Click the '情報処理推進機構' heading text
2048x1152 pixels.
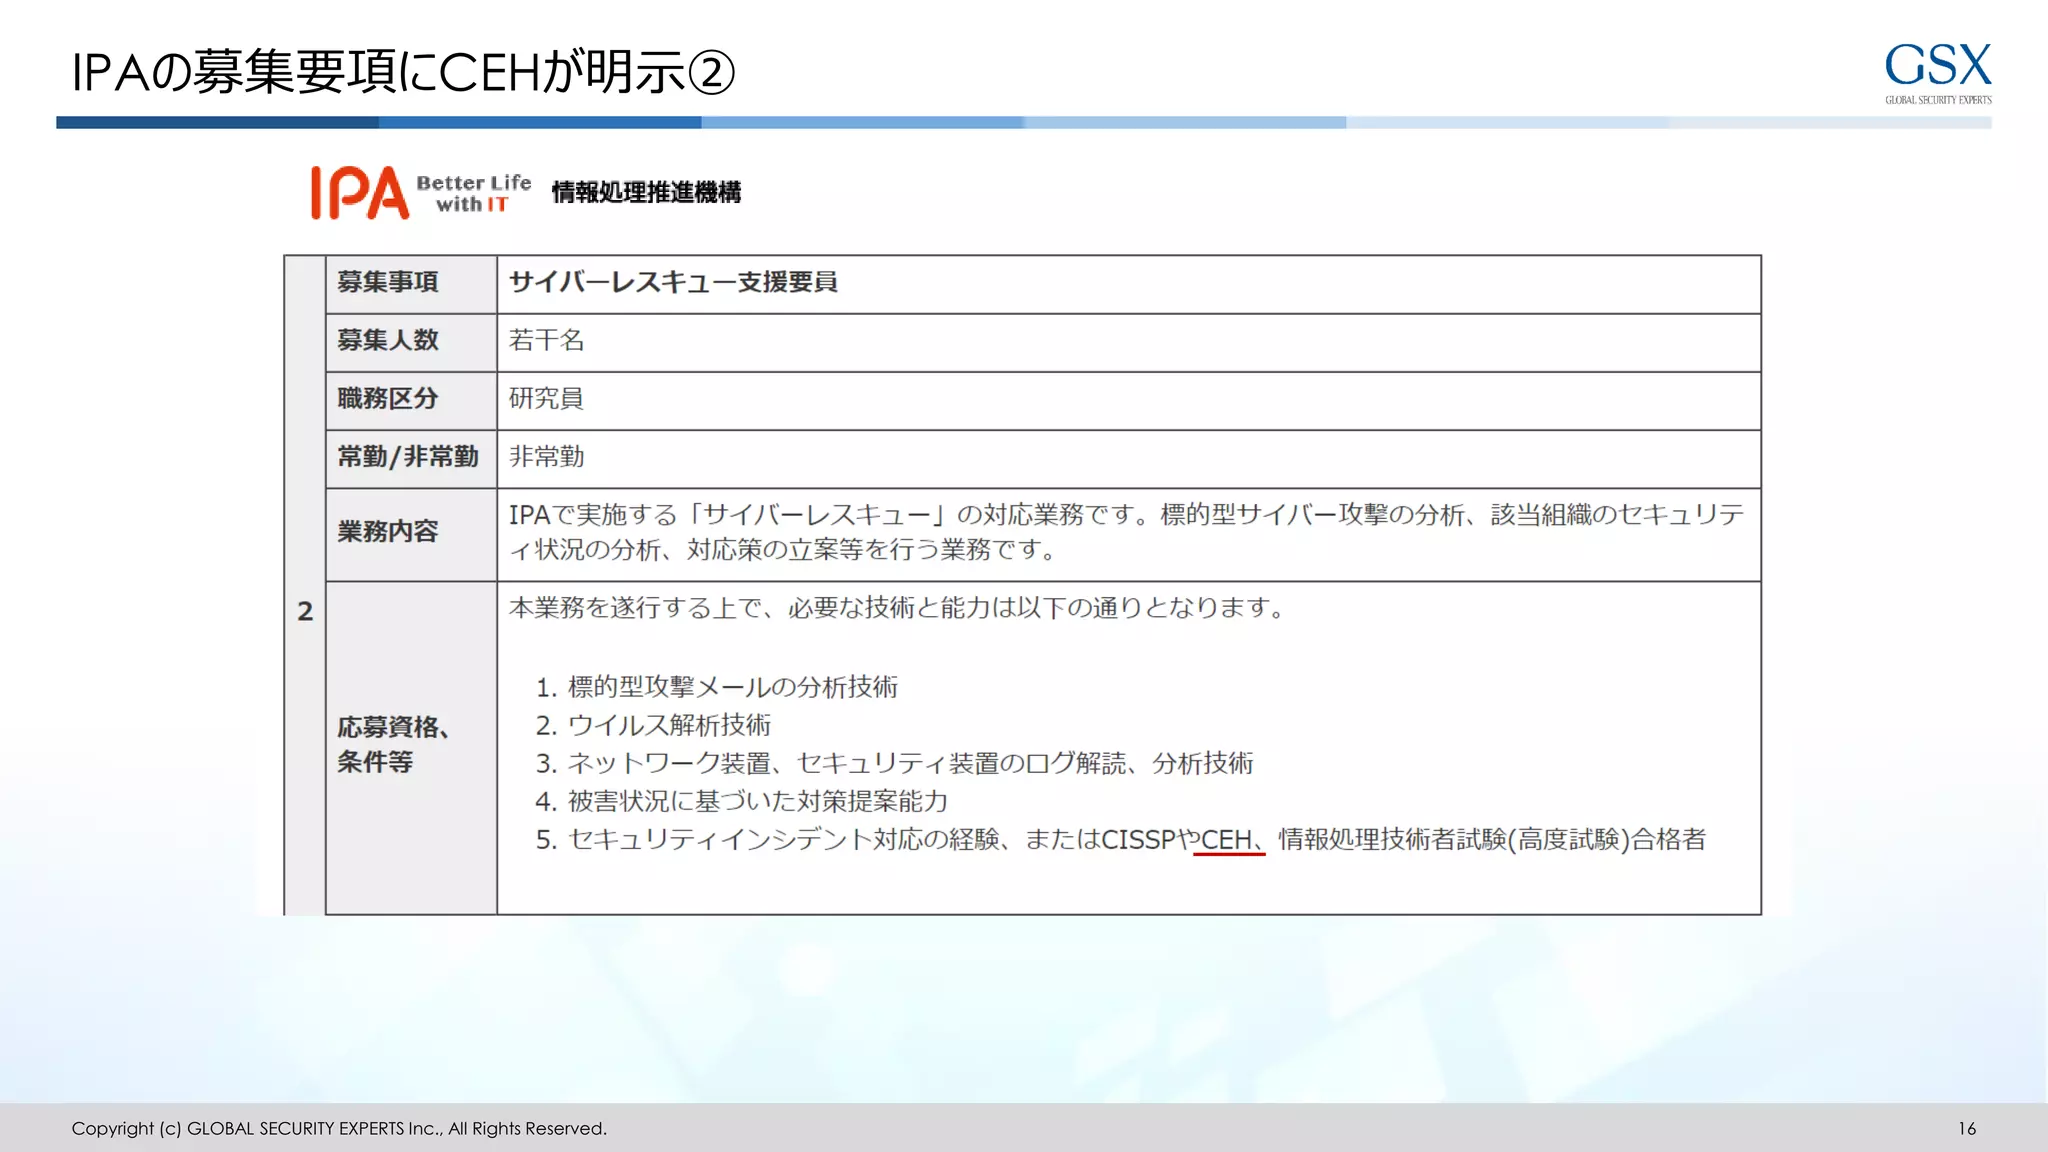point(646,192)
